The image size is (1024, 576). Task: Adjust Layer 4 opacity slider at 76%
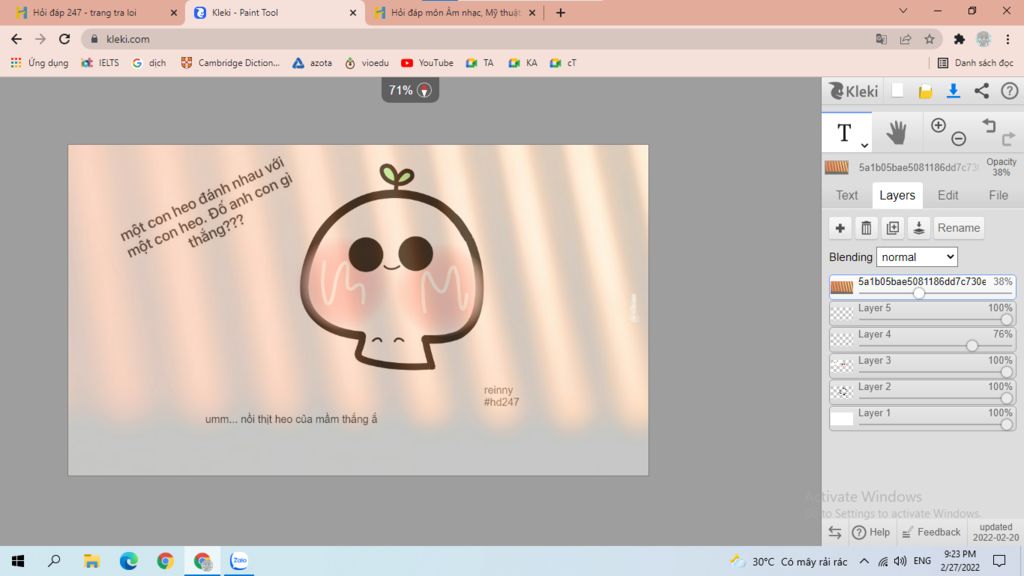972,345
